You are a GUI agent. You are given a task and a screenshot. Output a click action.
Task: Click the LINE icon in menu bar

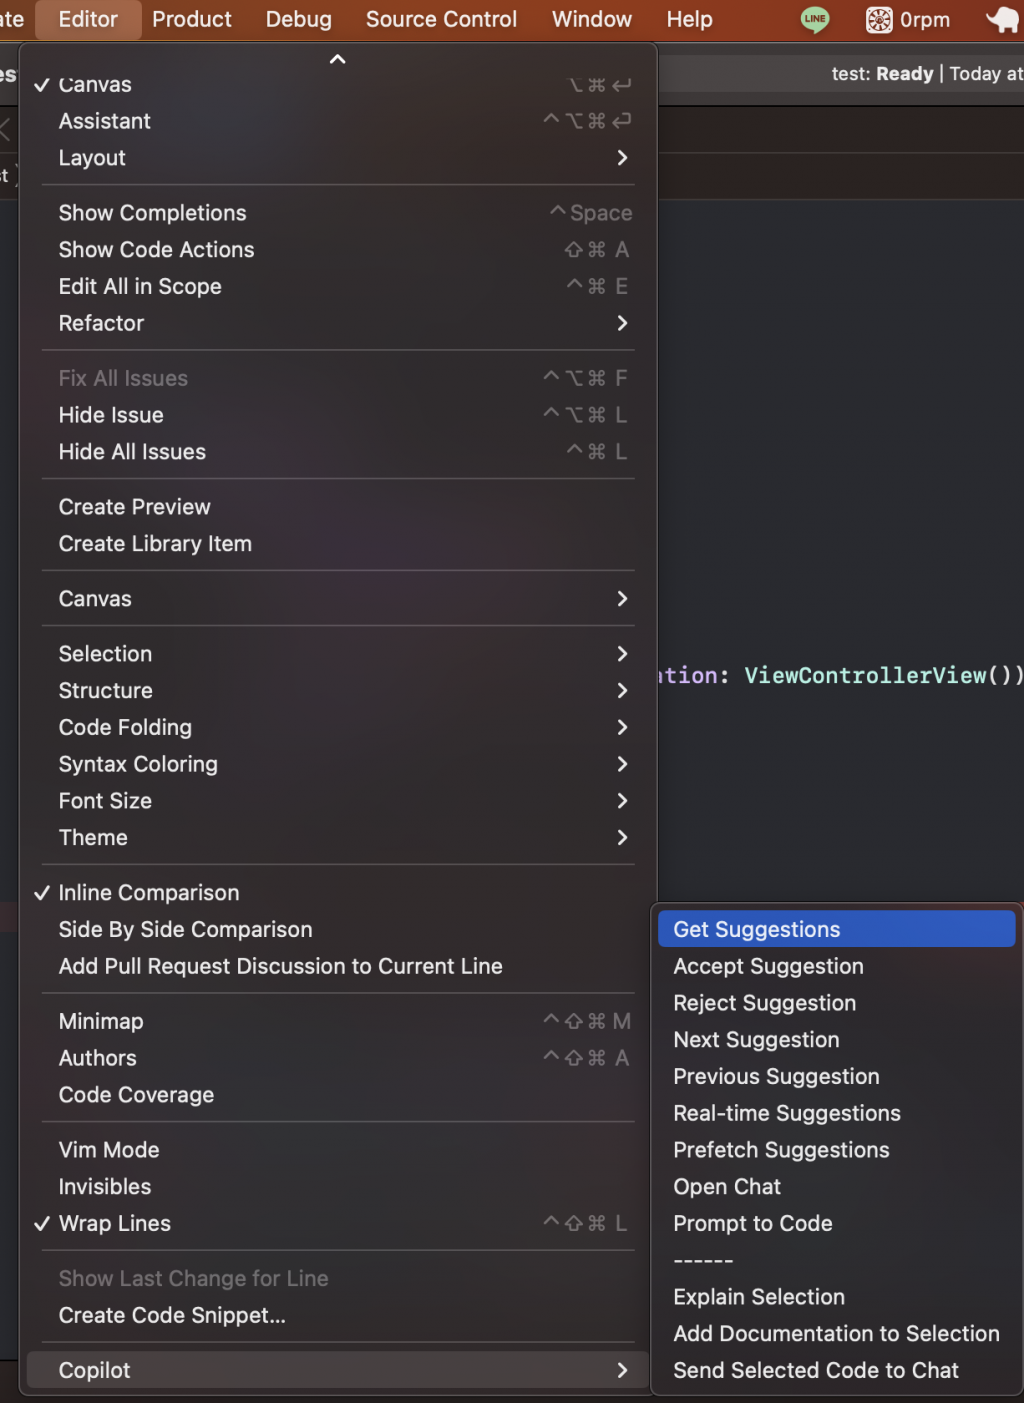[x=815, y=20]
